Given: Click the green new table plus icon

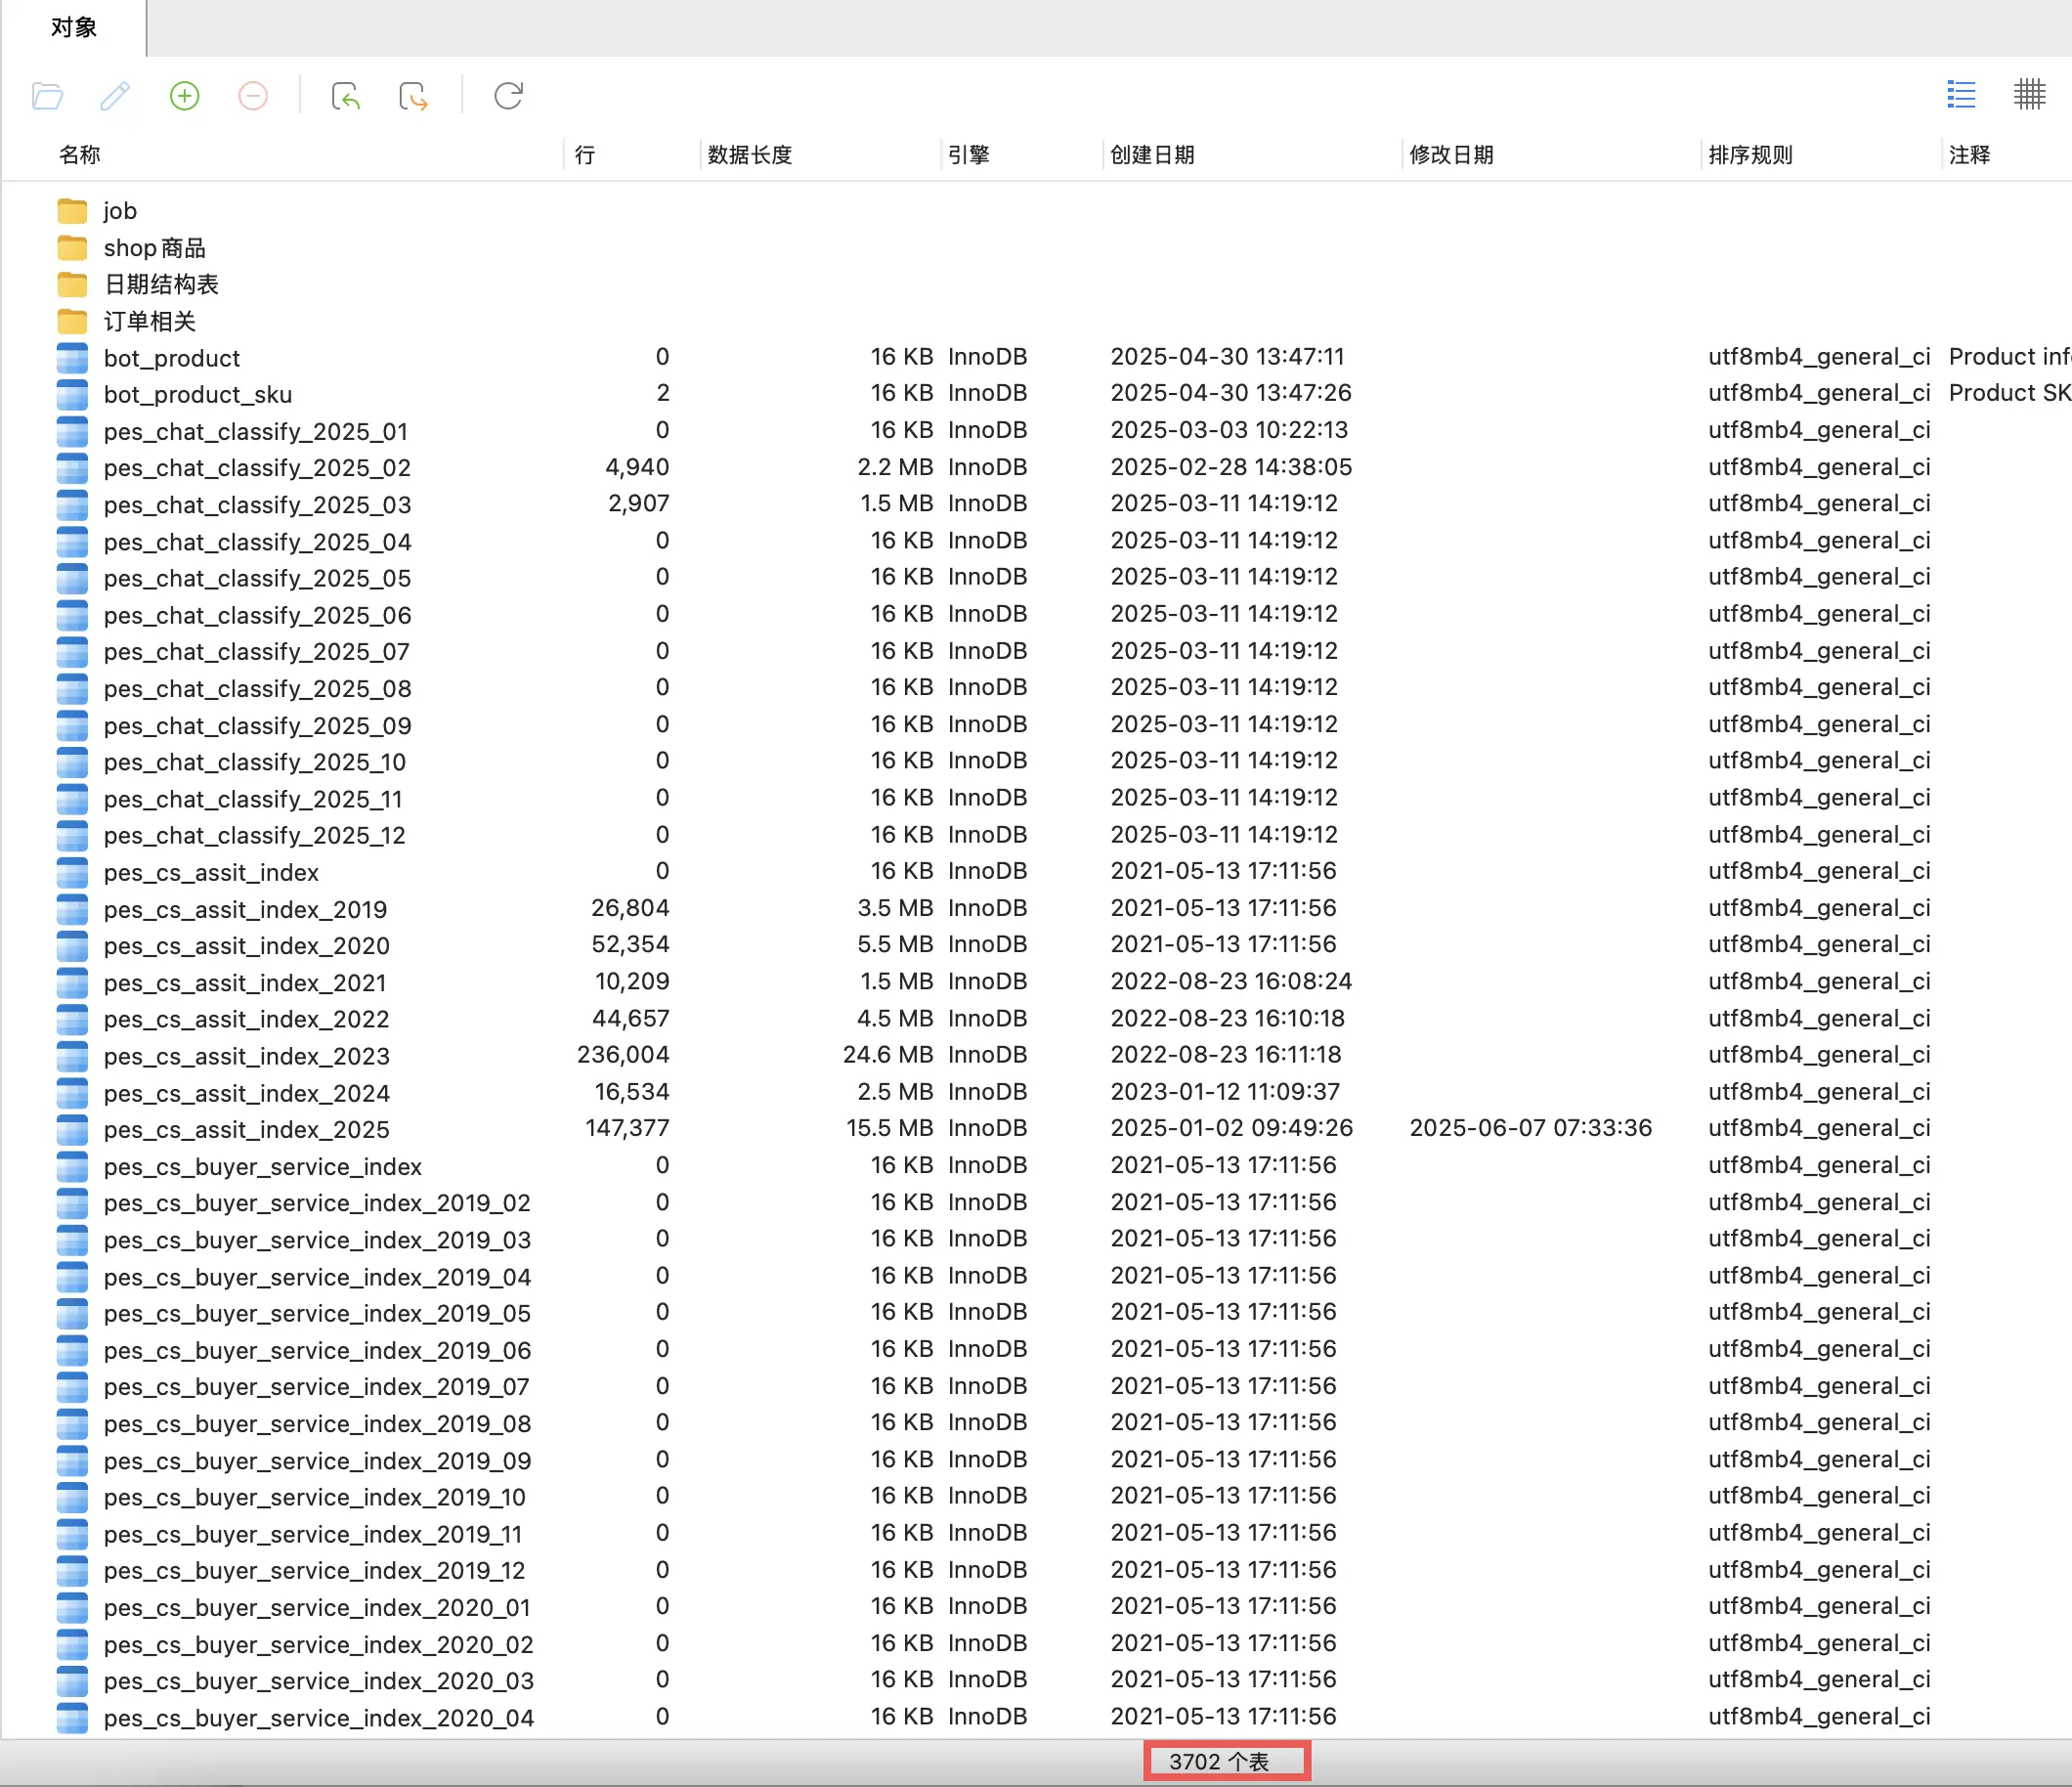Looking at the screenshot, I should tap(184, 96).
